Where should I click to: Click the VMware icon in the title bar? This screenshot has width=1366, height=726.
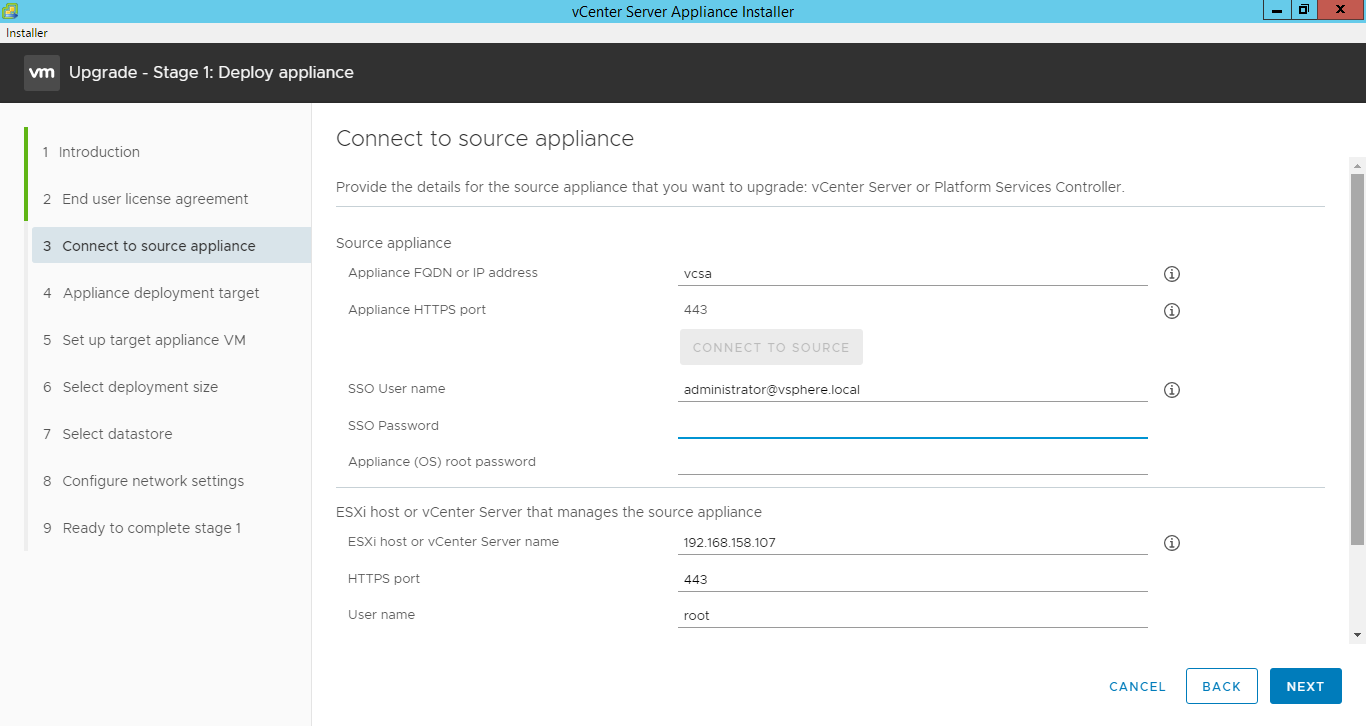pos(10,11)
